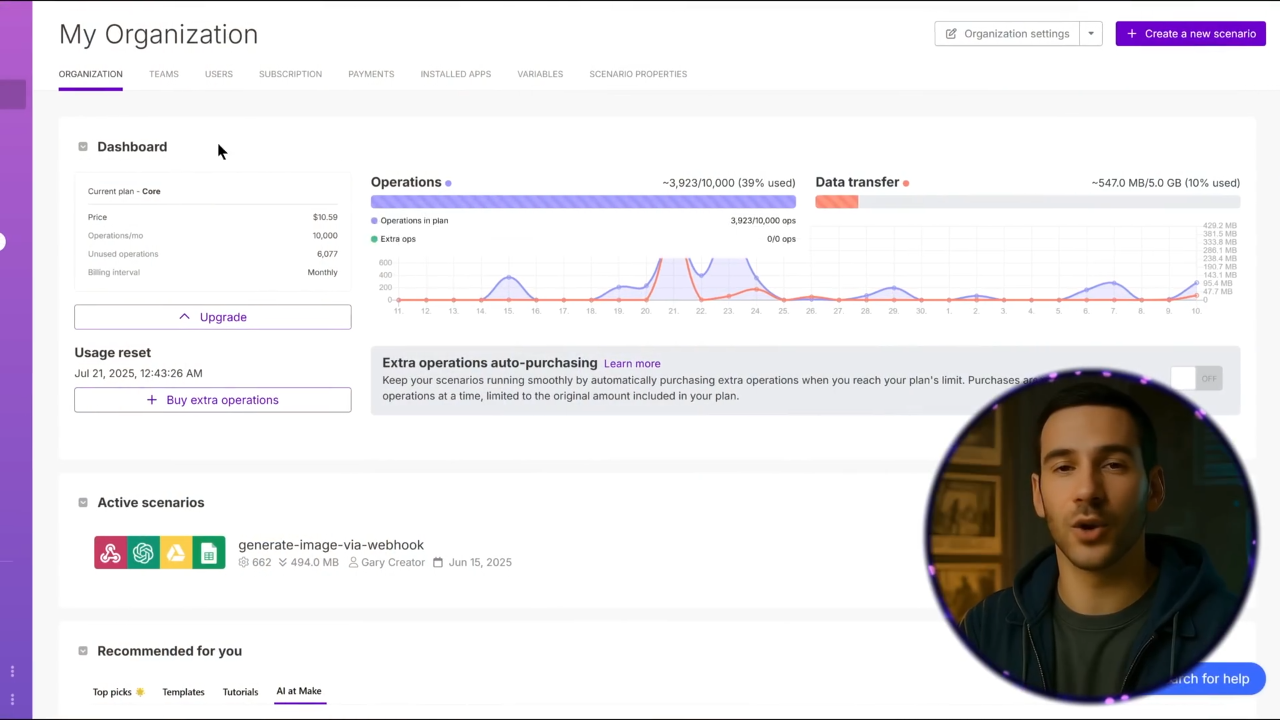Click the Operations usage progress bar

click(x=583, y=202)
